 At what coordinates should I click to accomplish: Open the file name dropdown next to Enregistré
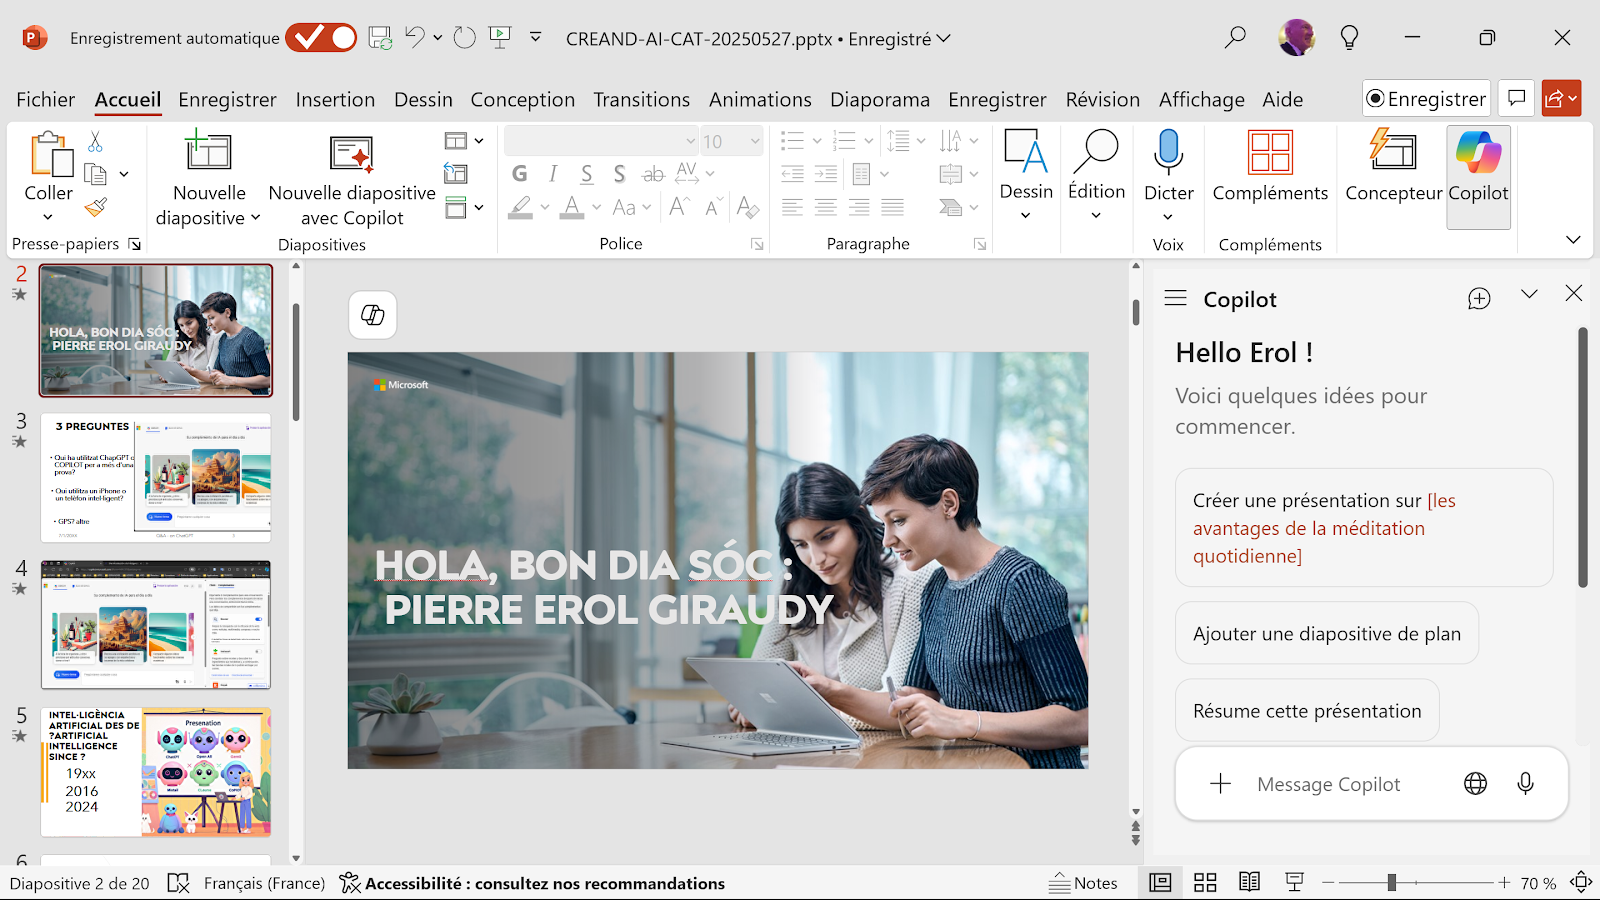(x=943, y=39)
